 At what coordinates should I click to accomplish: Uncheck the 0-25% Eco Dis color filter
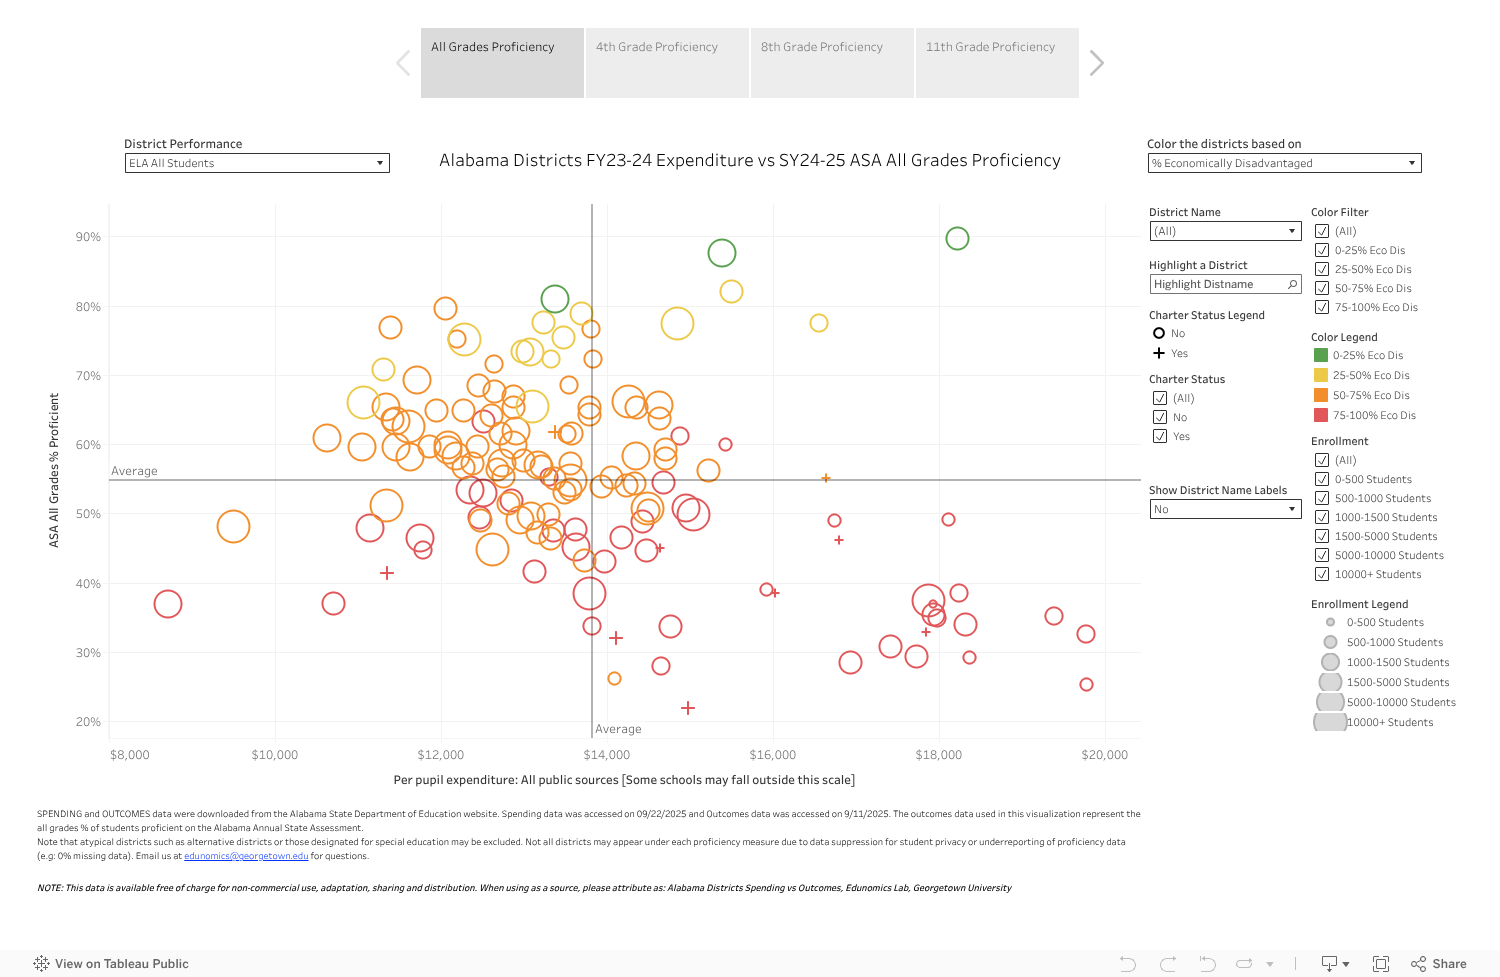click(1322, 249)
